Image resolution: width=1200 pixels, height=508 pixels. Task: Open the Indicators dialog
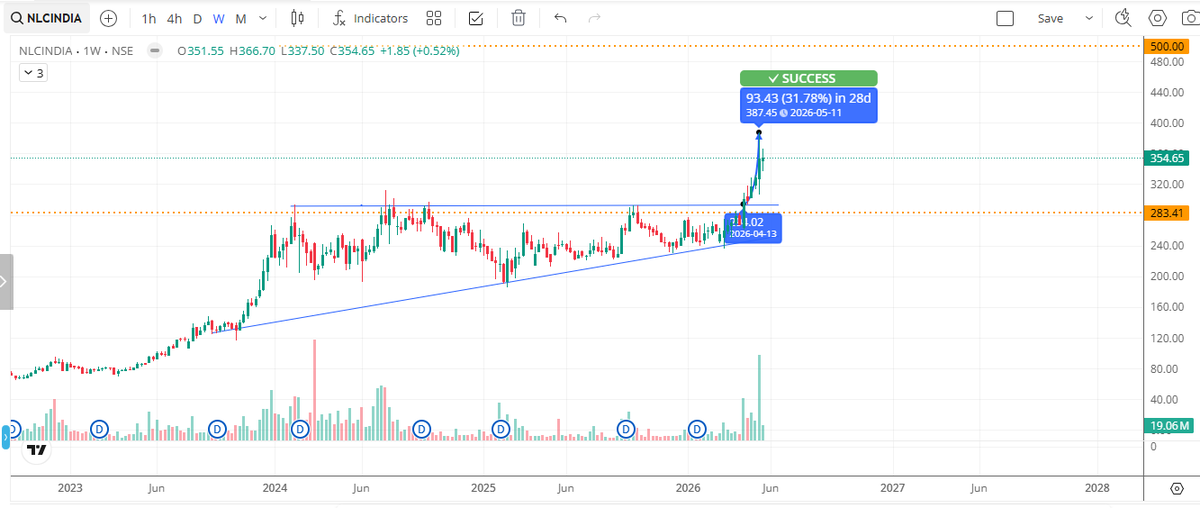click(370, 18)
